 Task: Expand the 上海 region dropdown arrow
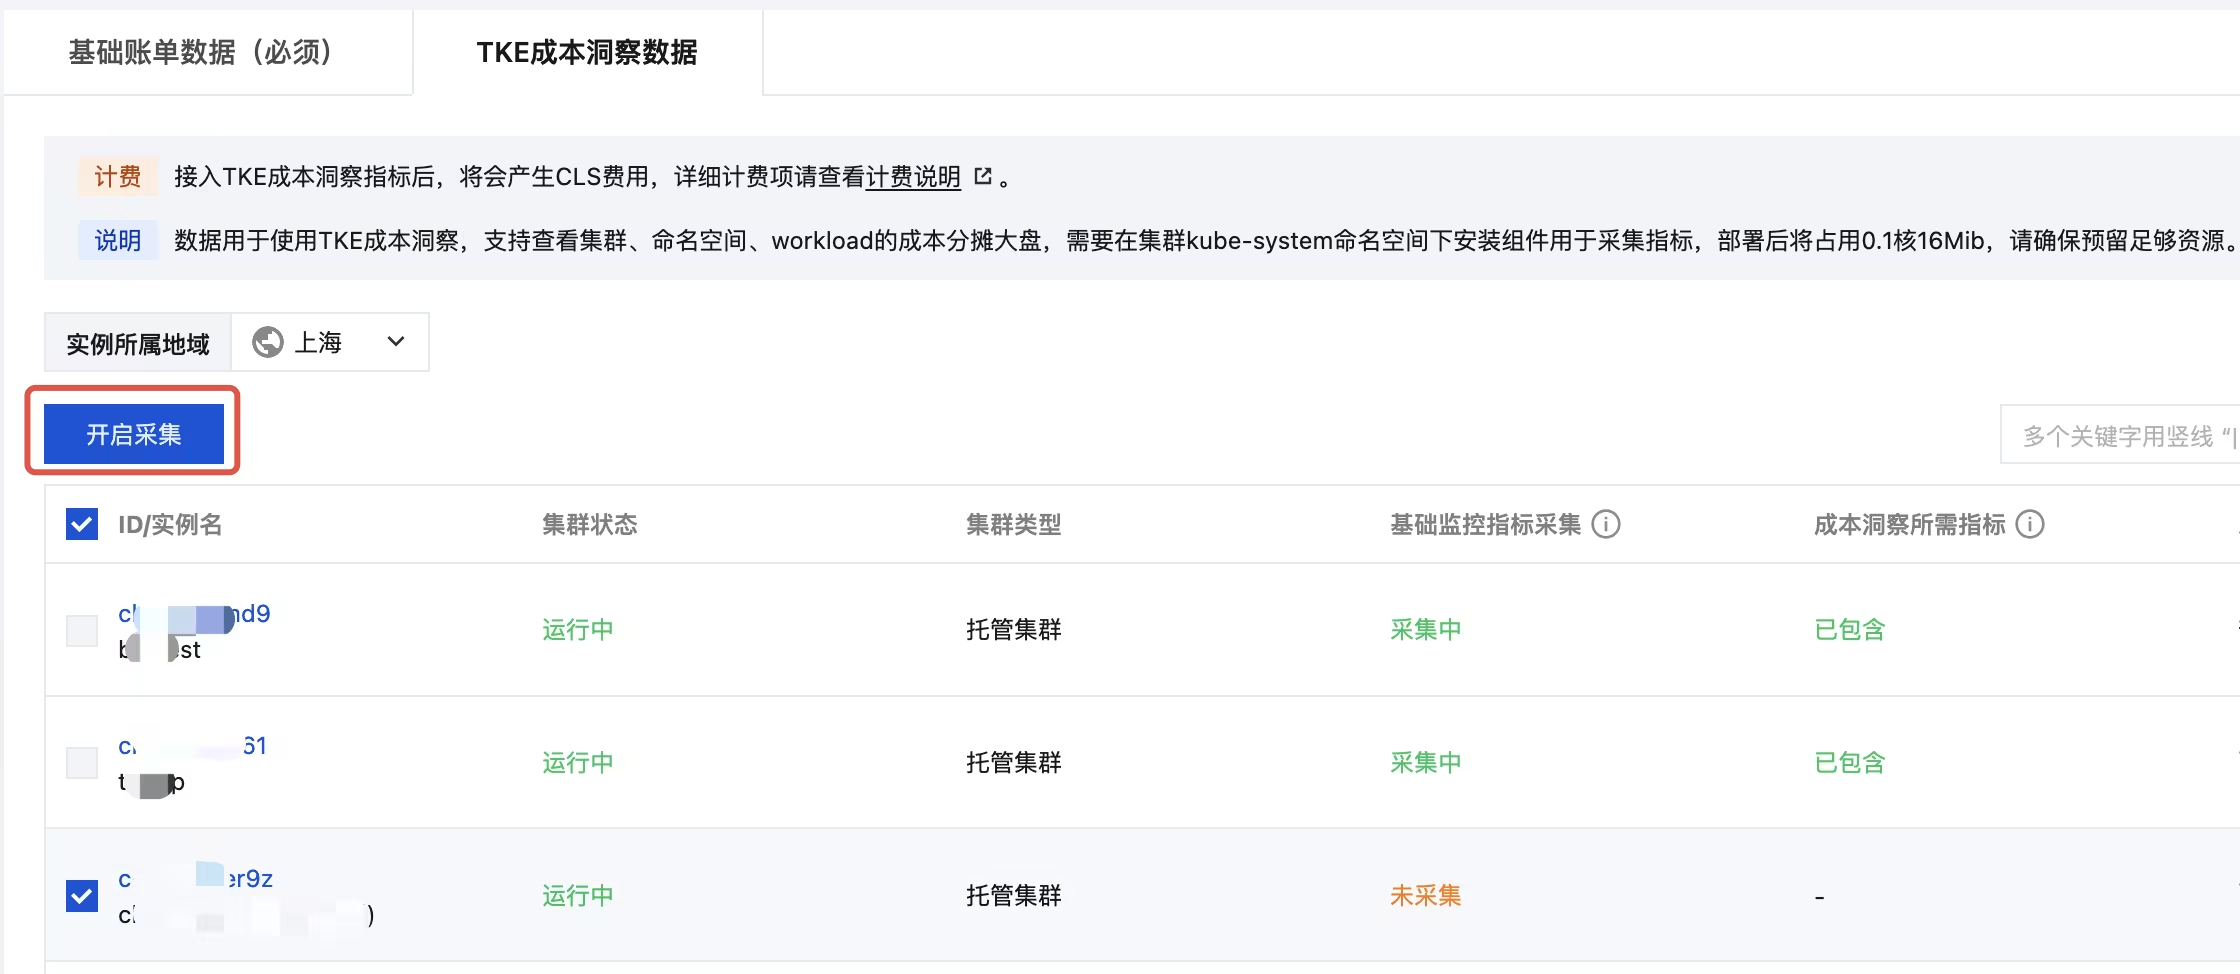pyautogui.click(x=396, y=342)
